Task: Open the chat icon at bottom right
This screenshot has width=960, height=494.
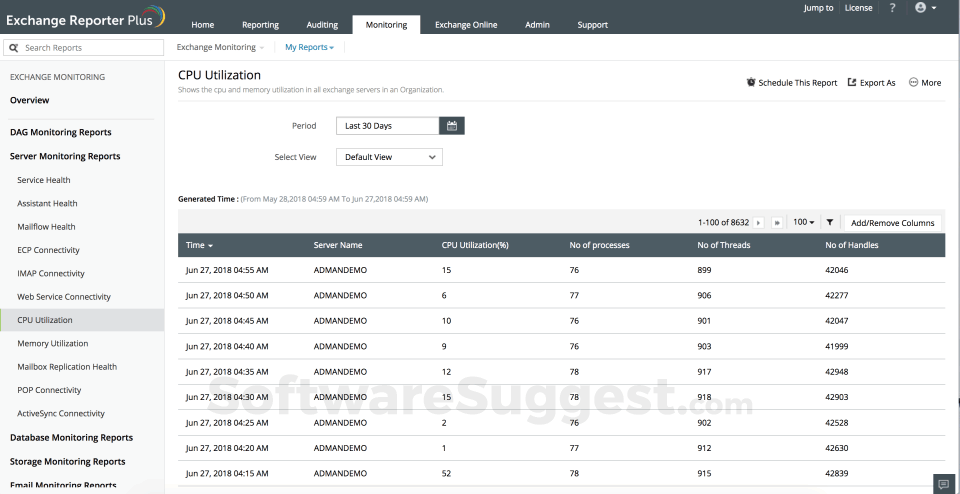Action: 943,484
